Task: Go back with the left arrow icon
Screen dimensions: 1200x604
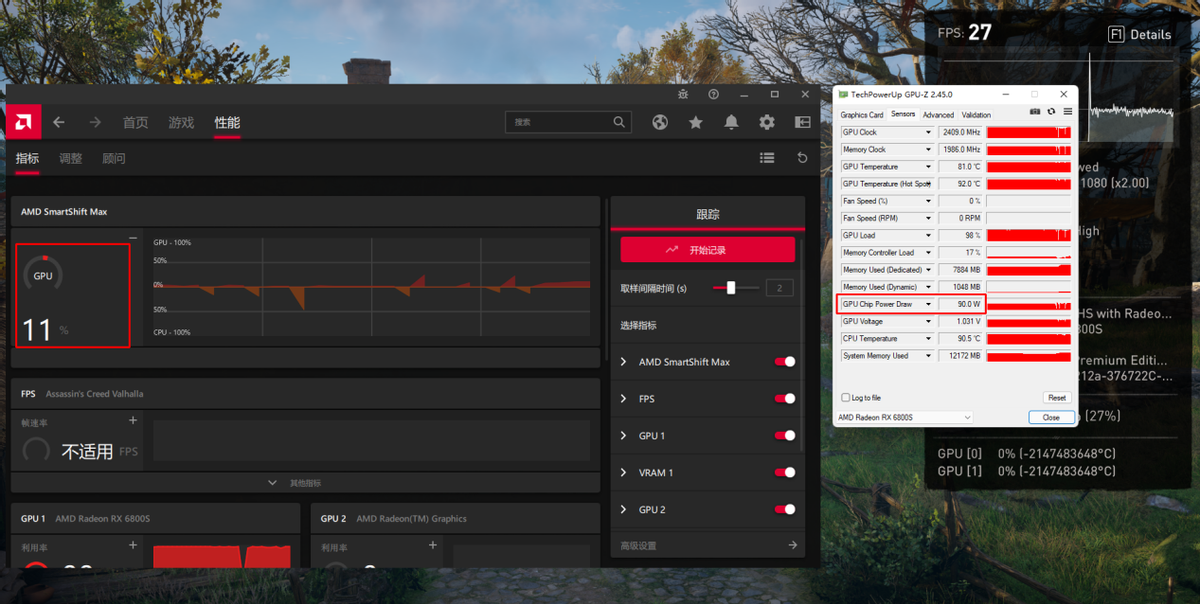Action: click(x=59, y=122)
